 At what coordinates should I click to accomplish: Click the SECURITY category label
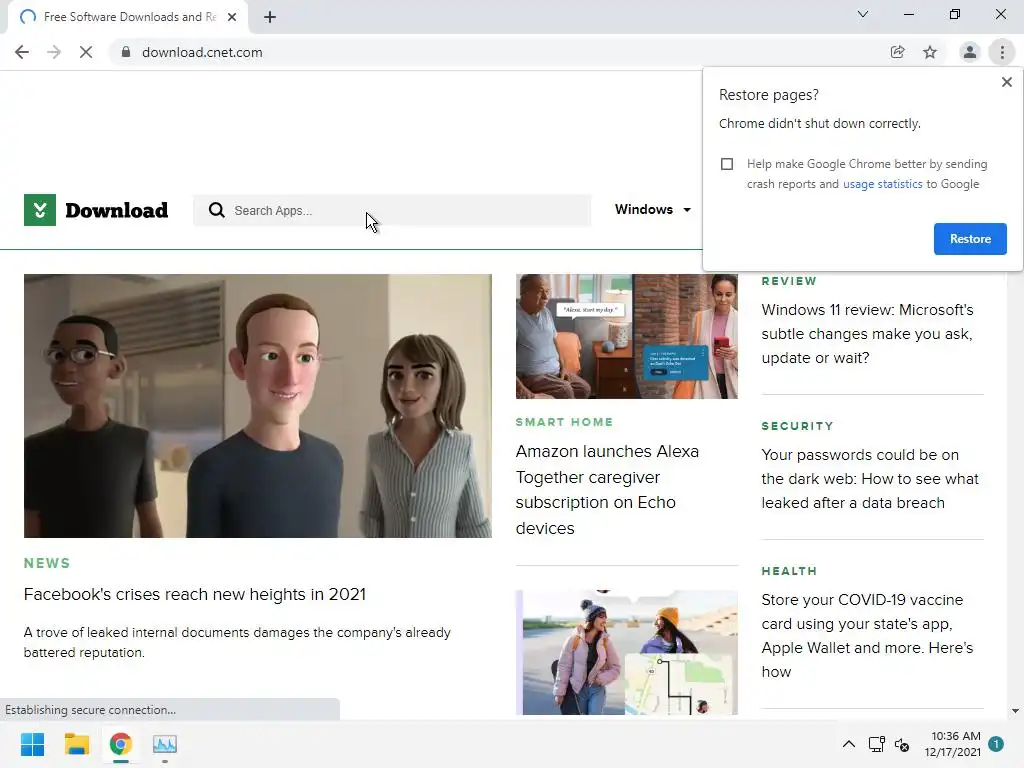797,426
